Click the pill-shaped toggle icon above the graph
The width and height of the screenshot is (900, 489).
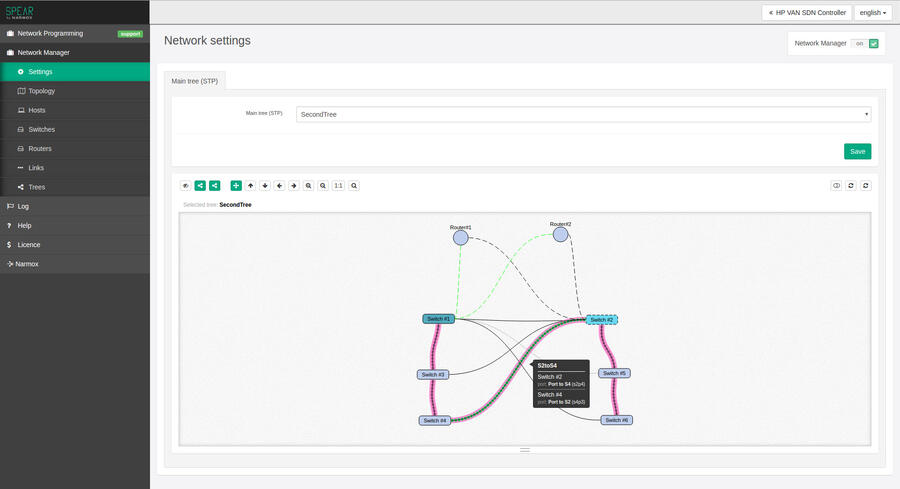click(836, 185)
